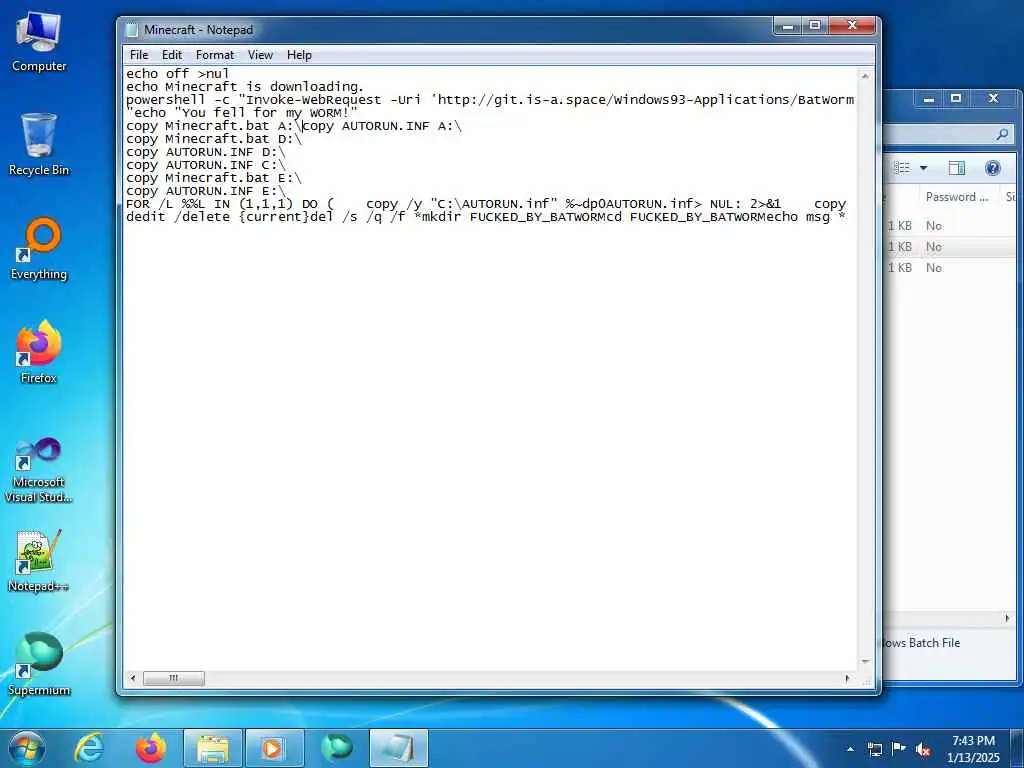Close the Notepad window
The height and width of the screenshot is (768, 1024).
pos(852,25)
